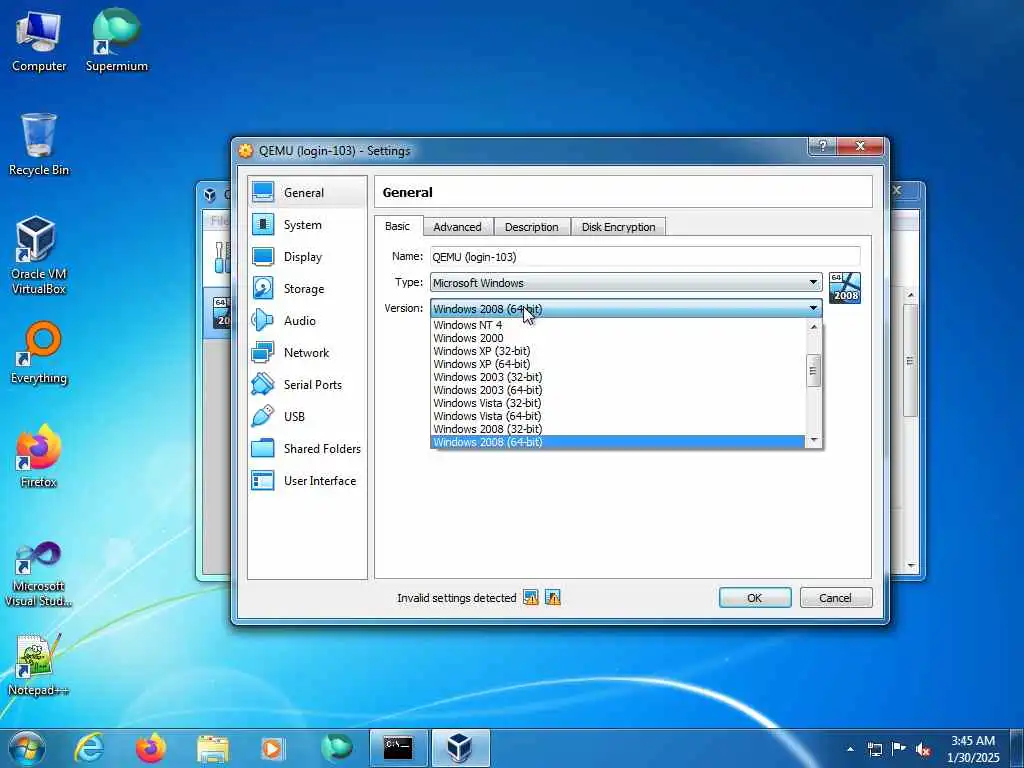Open Firefox from the taskbar
Image resolution: width=1024 pixels, height=768 pixels.
(x=151, y=748)
